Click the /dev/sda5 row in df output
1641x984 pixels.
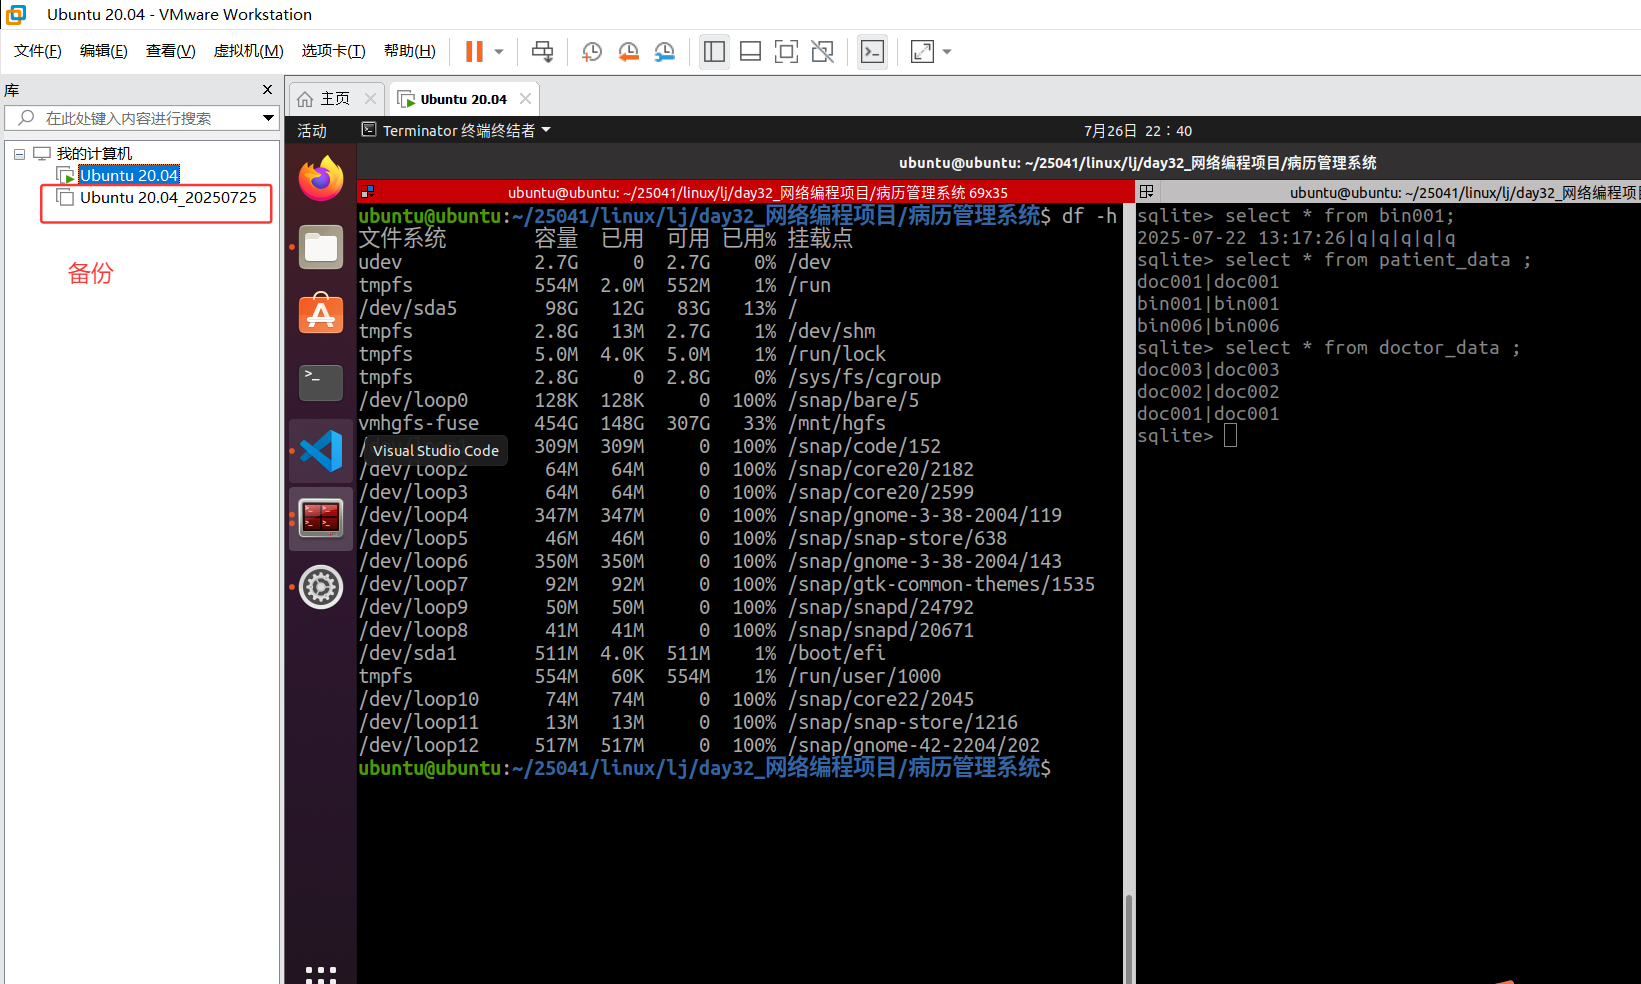click(577, 308)
